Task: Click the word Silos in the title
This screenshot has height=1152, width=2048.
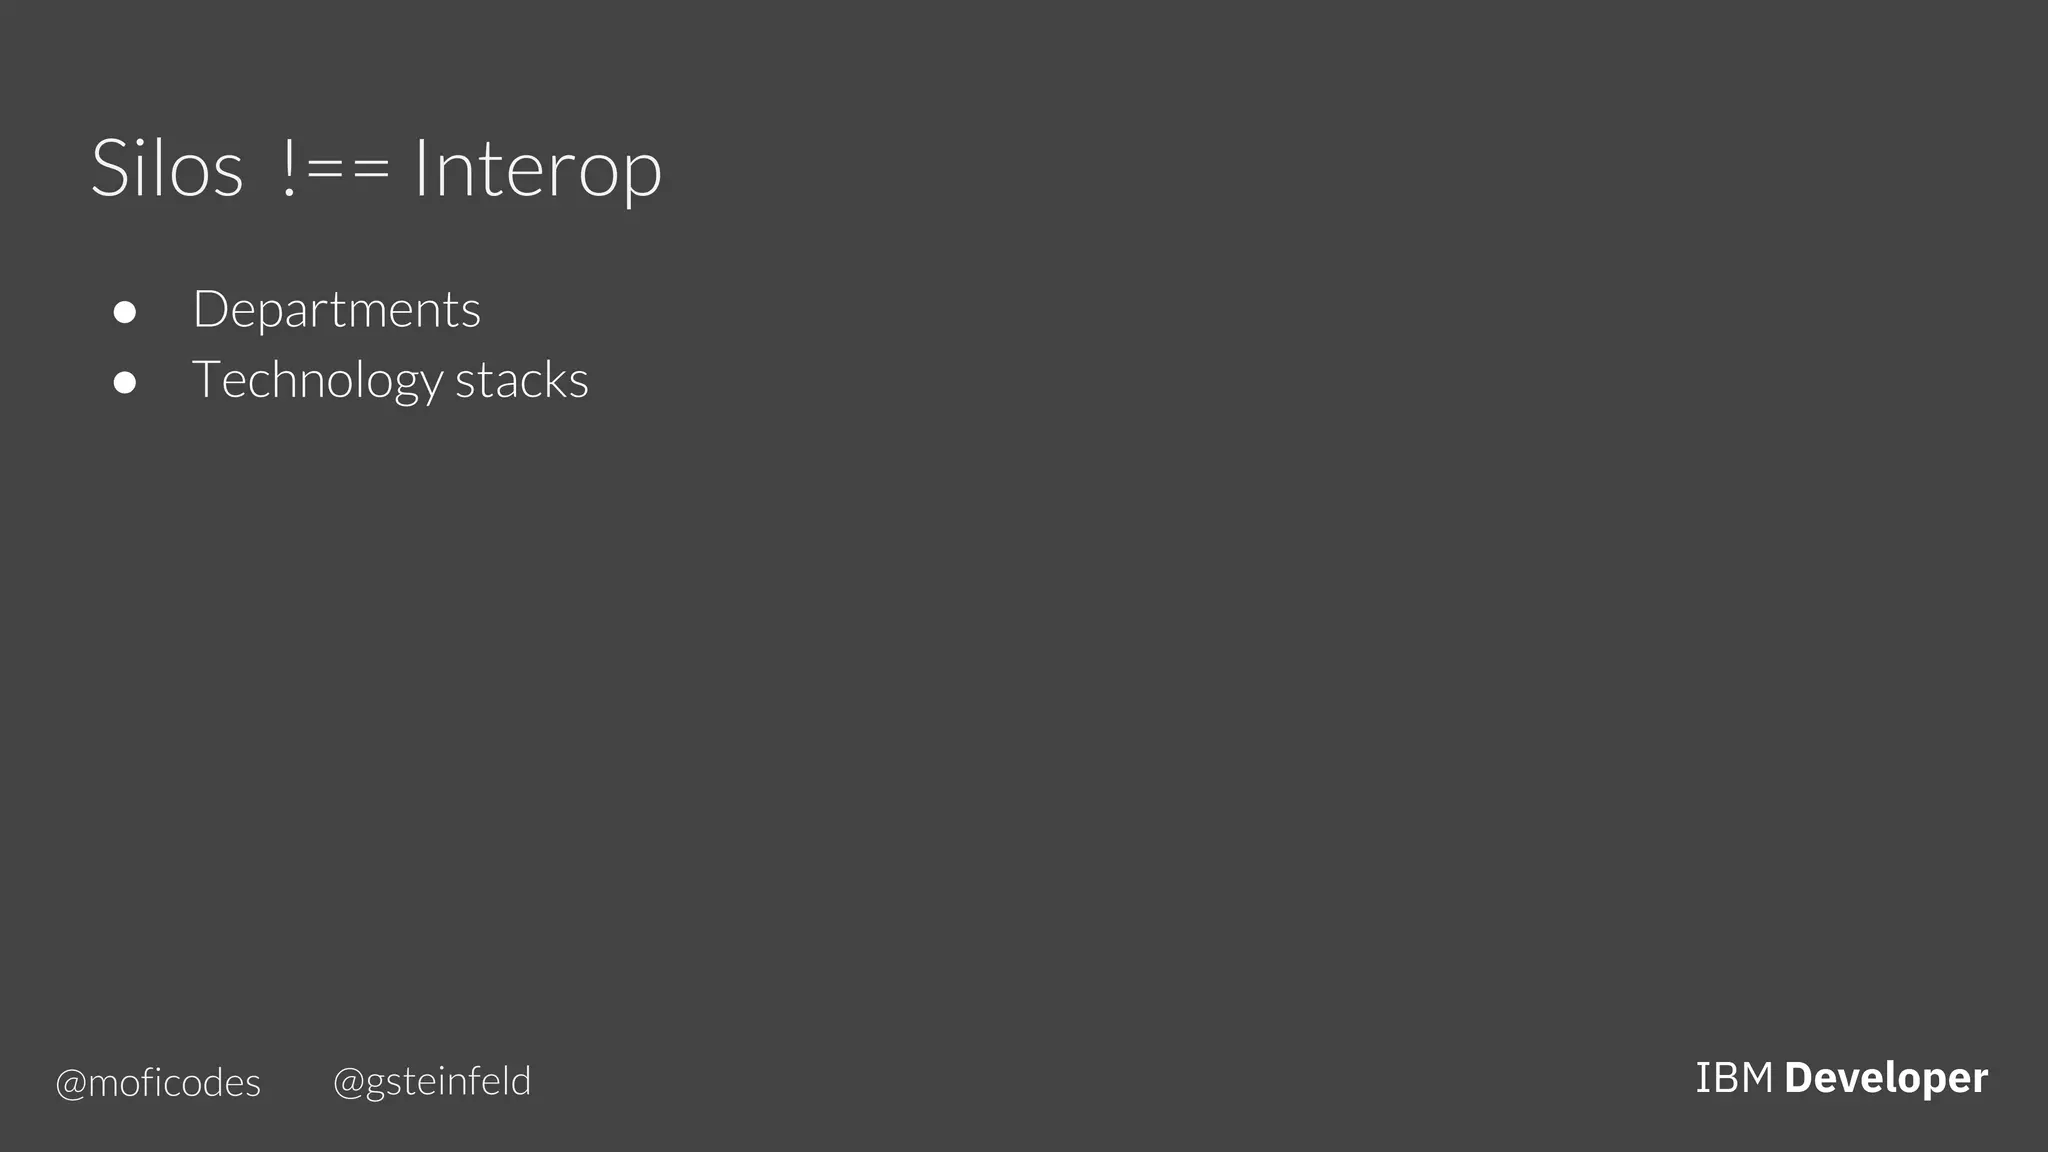Action: [x=167, y=168]
